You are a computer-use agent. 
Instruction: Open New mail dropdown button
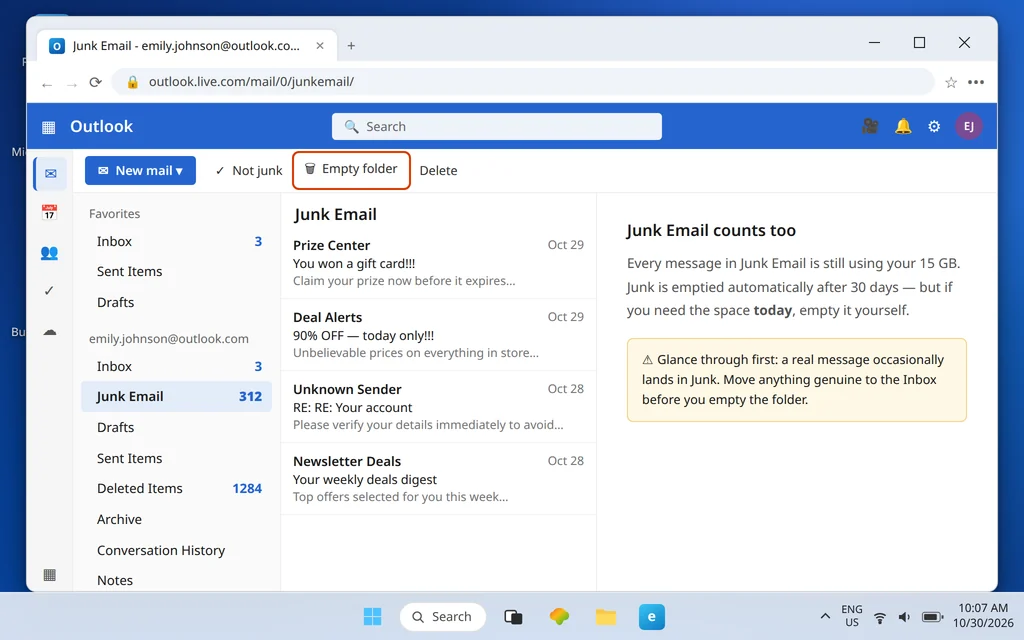click(140, 170)
